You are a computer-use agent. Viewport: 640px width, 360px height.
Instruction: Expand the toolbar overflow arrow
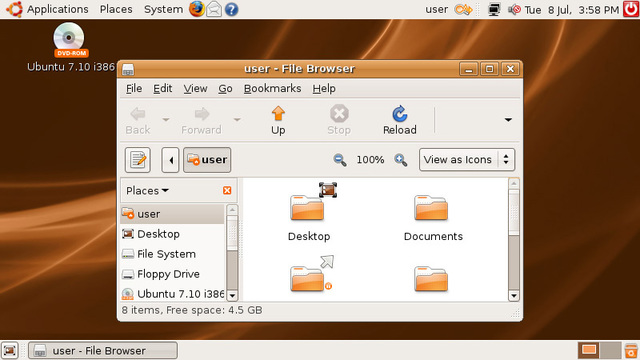pyautogui.click(x=508, y=120)
